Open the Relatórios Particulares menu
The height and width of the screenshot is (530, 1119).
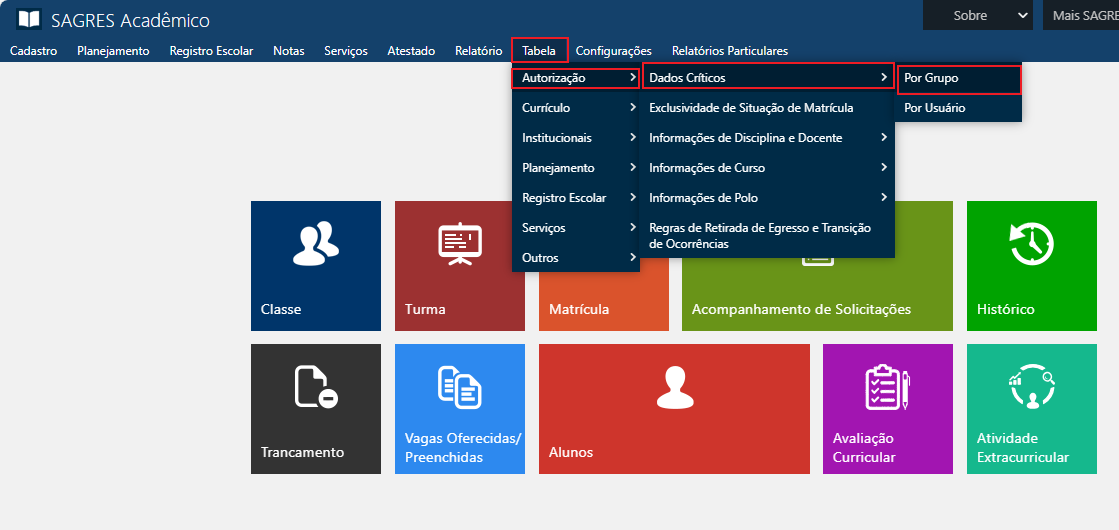729,51
